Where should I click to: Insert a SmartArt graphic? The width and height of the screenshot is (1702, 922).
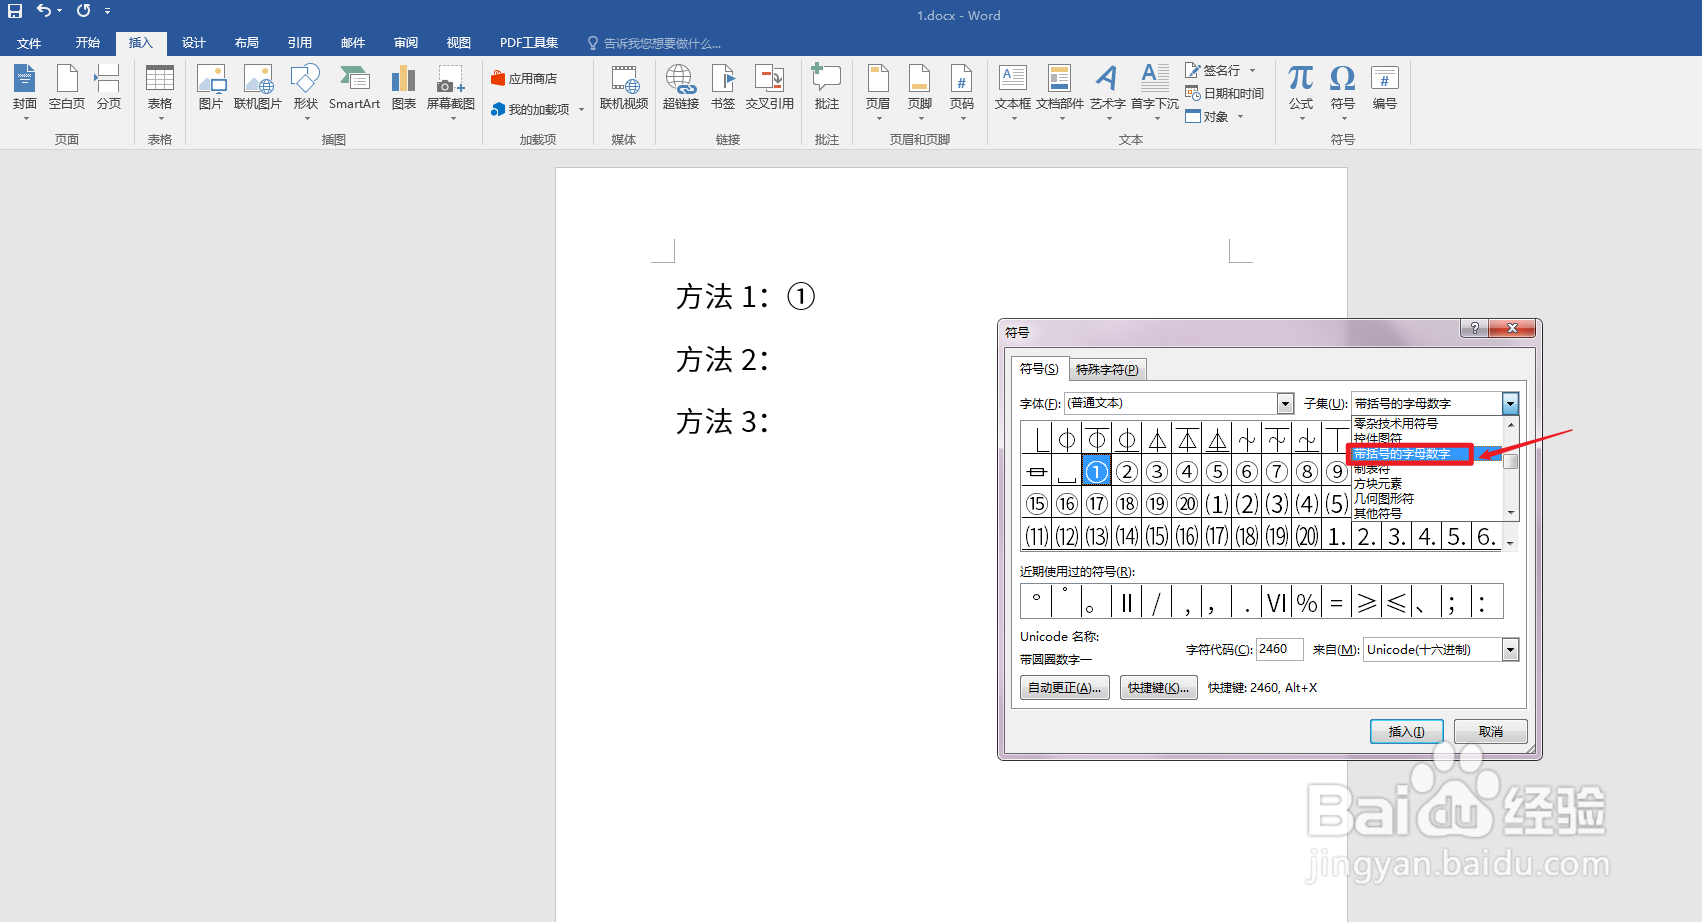354,88
